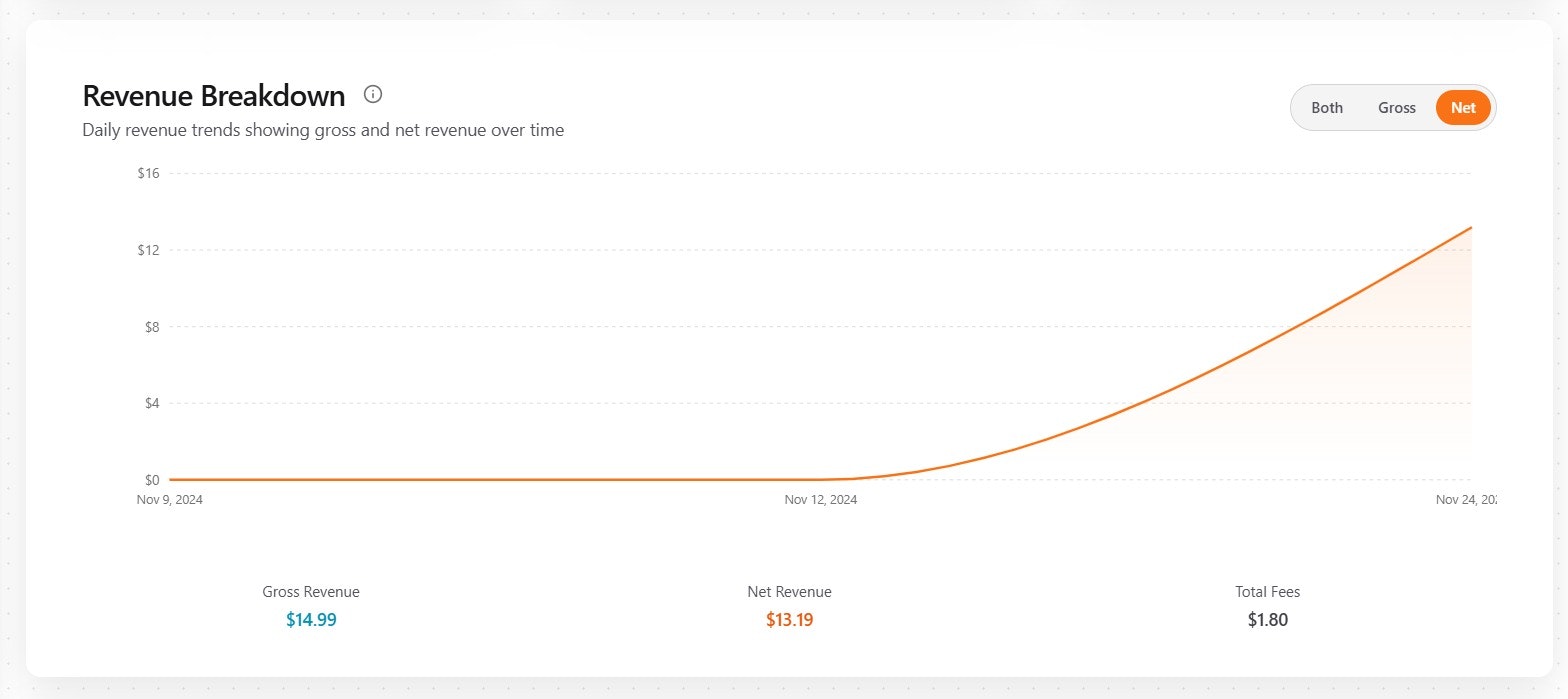Click the Revenue Breakdown heading
Image resolution: width=1568 pixels, height=699 pixels.
pyautogui.click(x=213, y=96)
